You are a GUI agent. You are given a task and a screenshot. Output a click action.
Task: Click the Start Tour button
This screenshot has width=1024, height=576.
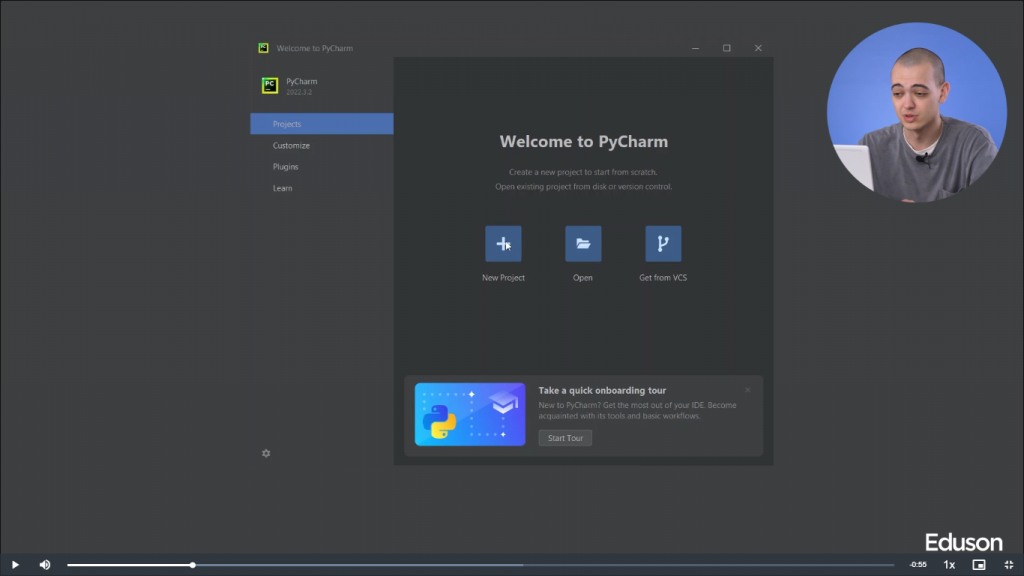[565, 438]
